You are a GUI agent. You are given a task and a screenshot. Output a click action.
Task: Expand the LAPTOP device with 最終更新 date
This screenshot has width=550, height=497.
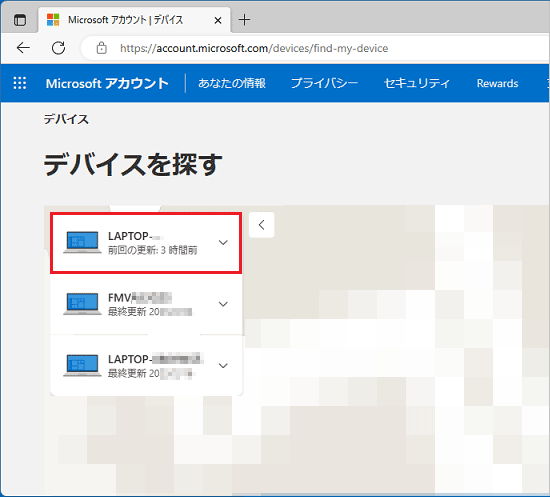223,366
